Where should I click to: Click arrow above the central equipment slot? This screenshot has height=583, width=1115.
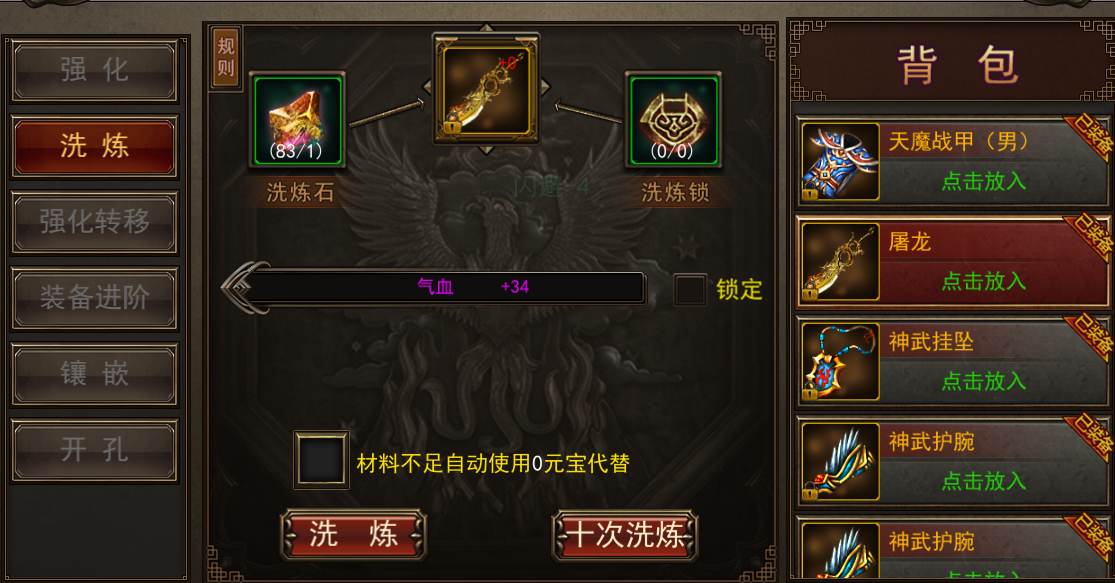tap(486, 28)
